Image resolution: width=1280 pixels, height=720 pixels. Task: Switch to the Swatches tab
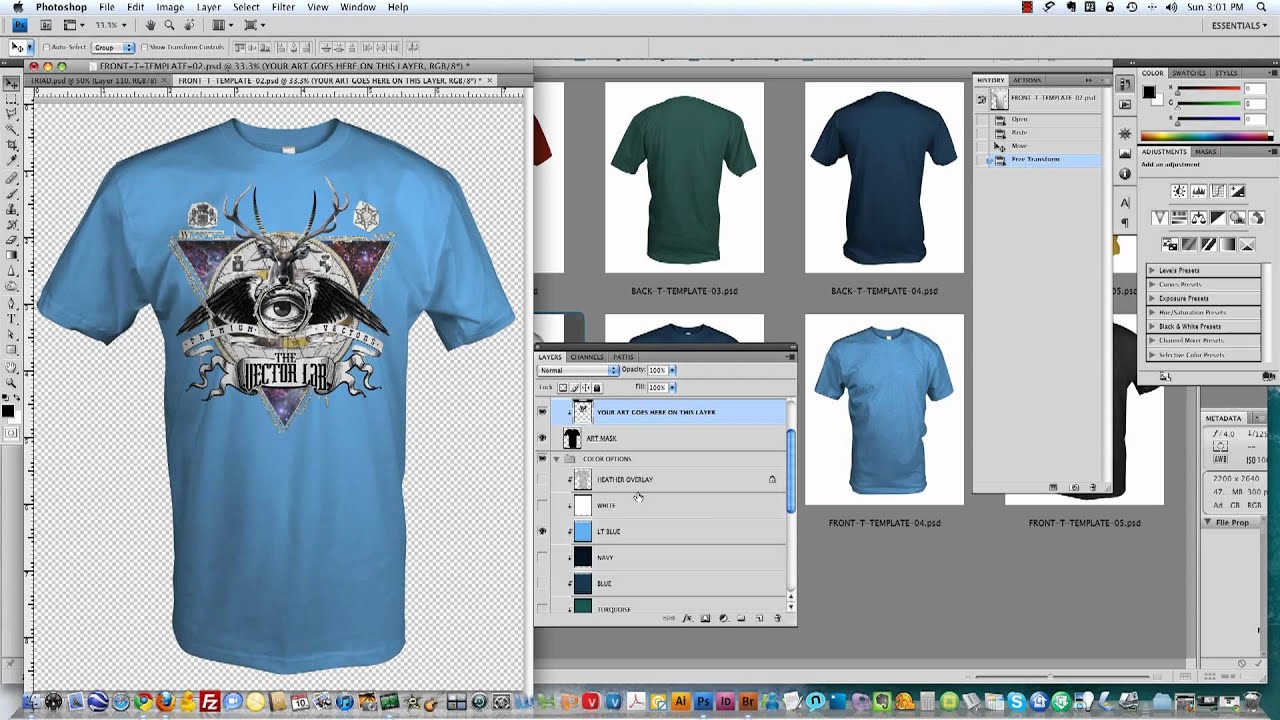(1188, 73)
